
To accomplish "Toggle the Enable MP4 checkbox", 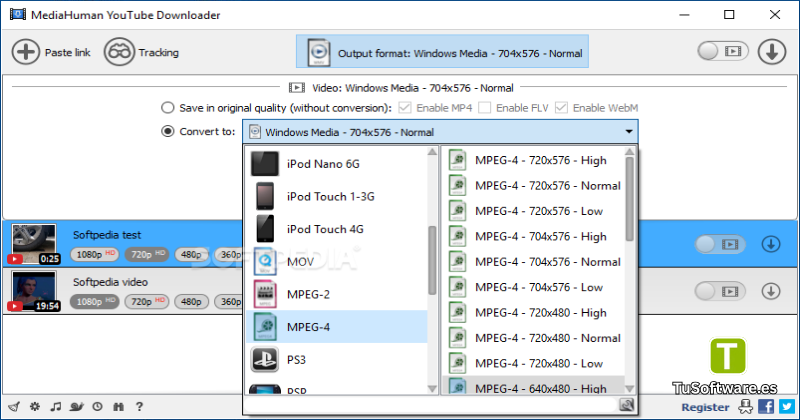I will [405, 108].
